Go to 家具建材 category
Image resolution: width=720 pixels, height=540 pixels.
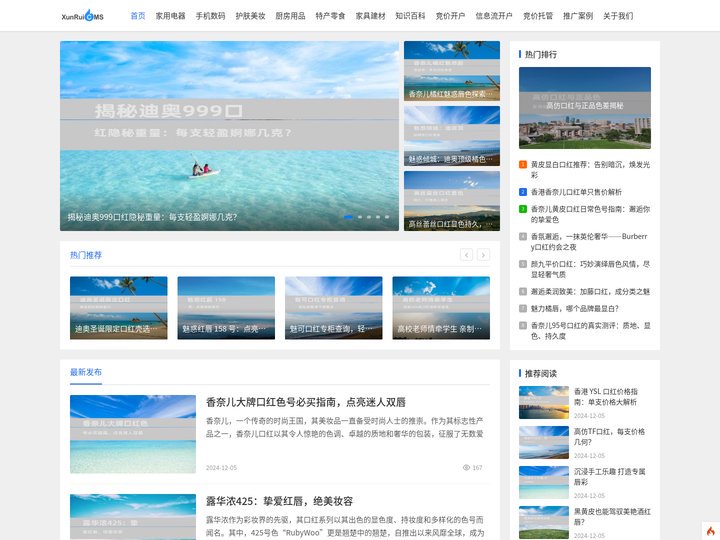click(370, 16)
